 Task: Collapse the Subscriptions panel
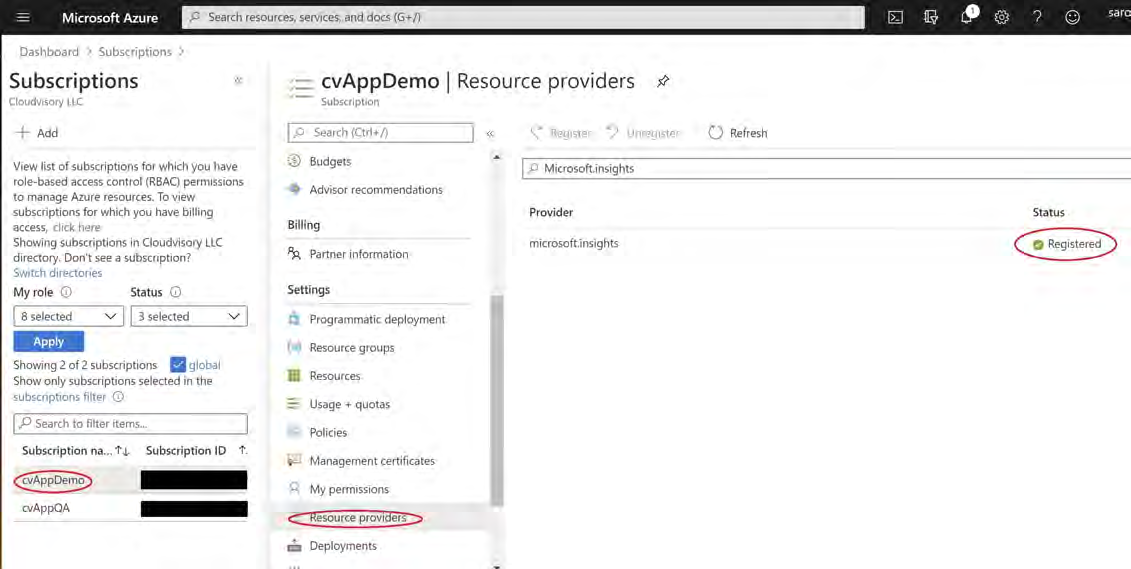[x=238, y=81]
